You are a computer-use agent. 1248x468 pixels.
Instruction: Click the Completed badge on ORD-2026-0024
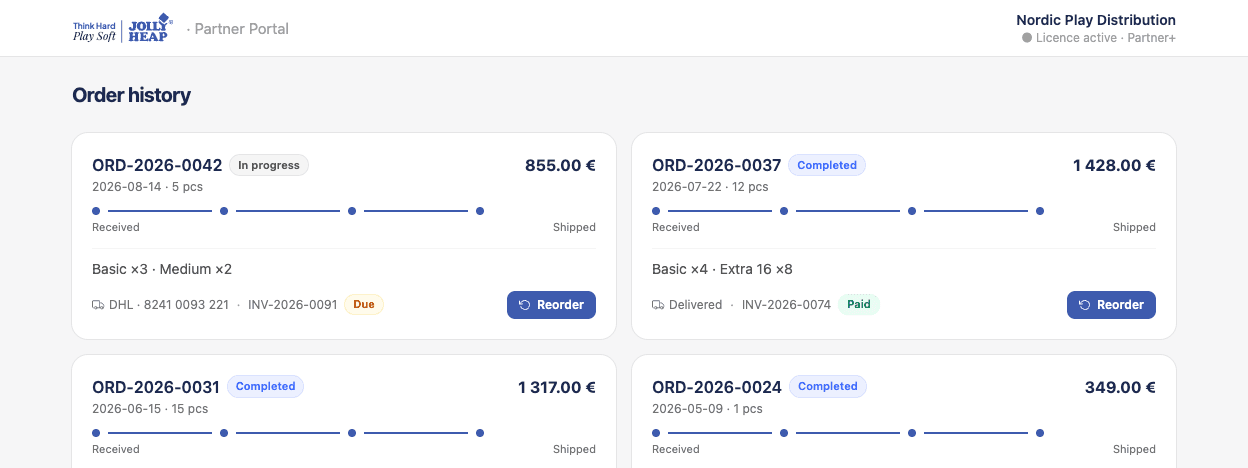(828, 386)
